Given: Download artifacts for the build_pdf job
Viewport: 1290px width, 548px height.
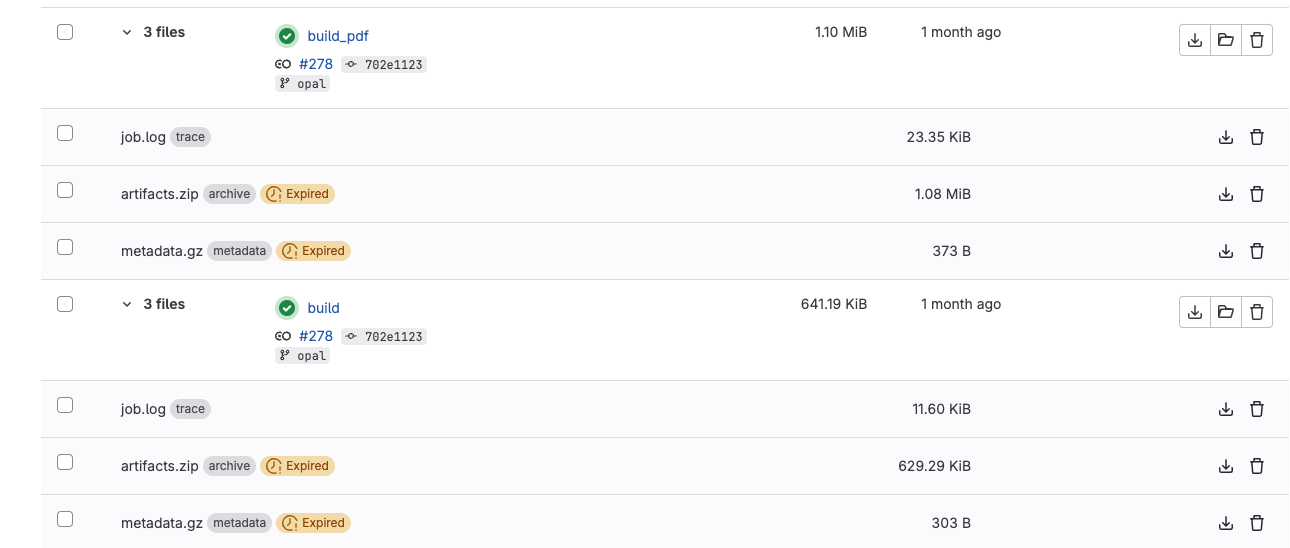Looking at the screenshot, I should [1194, 41].
